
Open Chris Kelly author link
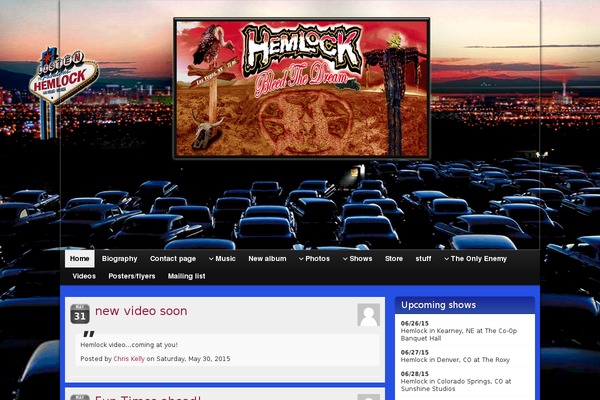[129, 359]
